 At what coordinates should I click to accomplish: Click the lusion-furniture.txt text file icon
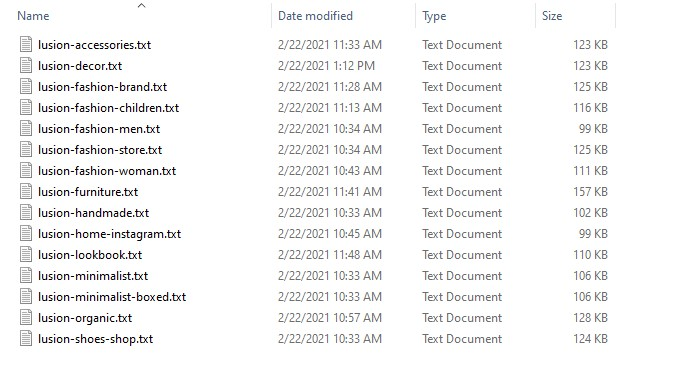tap(26, 191)
